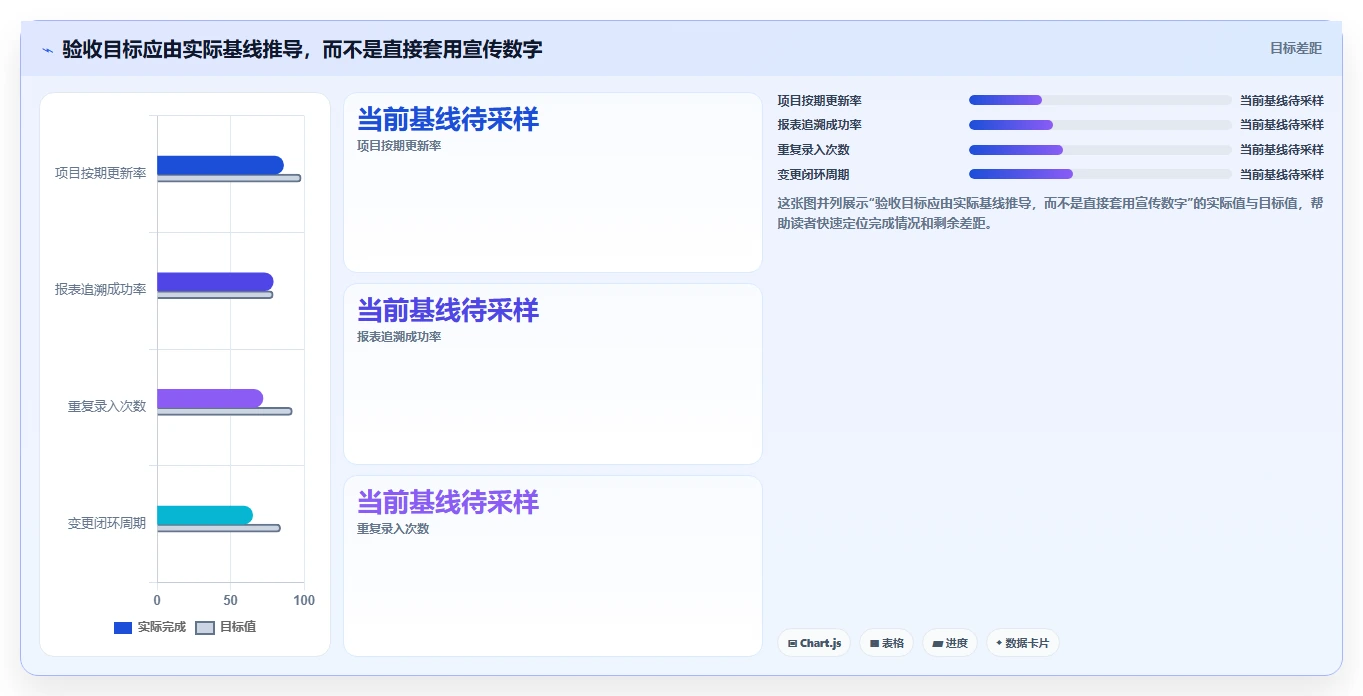Open the Chart.js tag
The width and height of the screenshot is (1363, 696).
pyautogui.click(x=814, y=643)
